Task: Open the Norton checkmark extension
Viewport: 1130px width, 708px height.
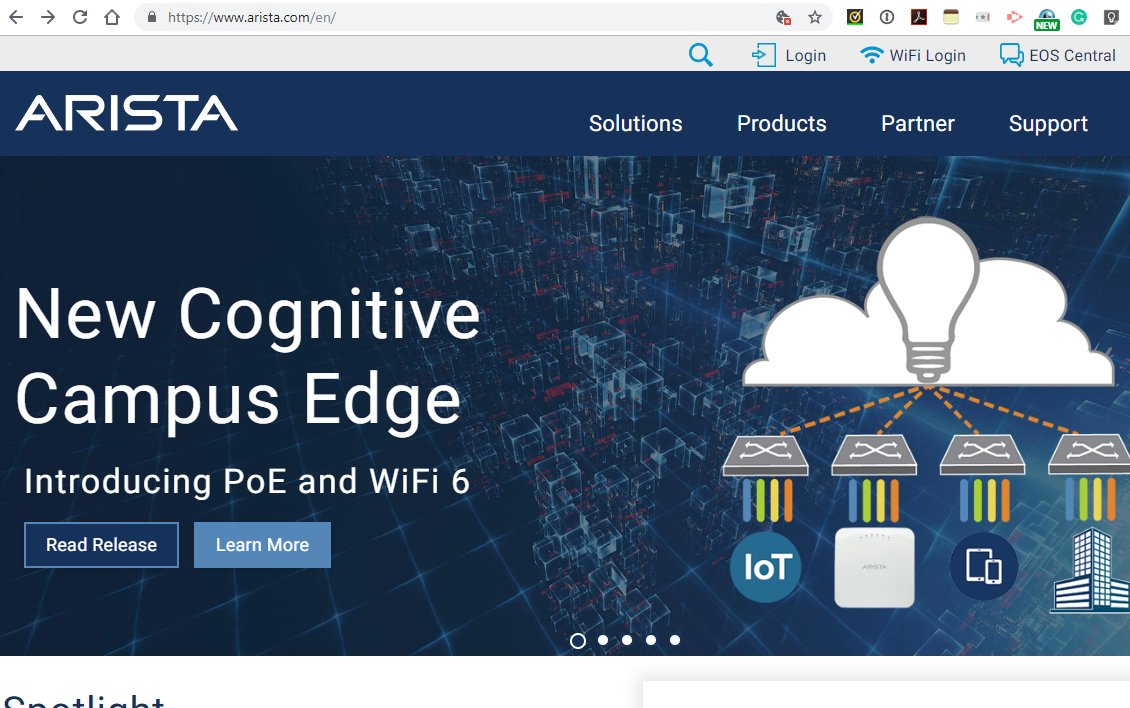Action: (x=855, y=17)
